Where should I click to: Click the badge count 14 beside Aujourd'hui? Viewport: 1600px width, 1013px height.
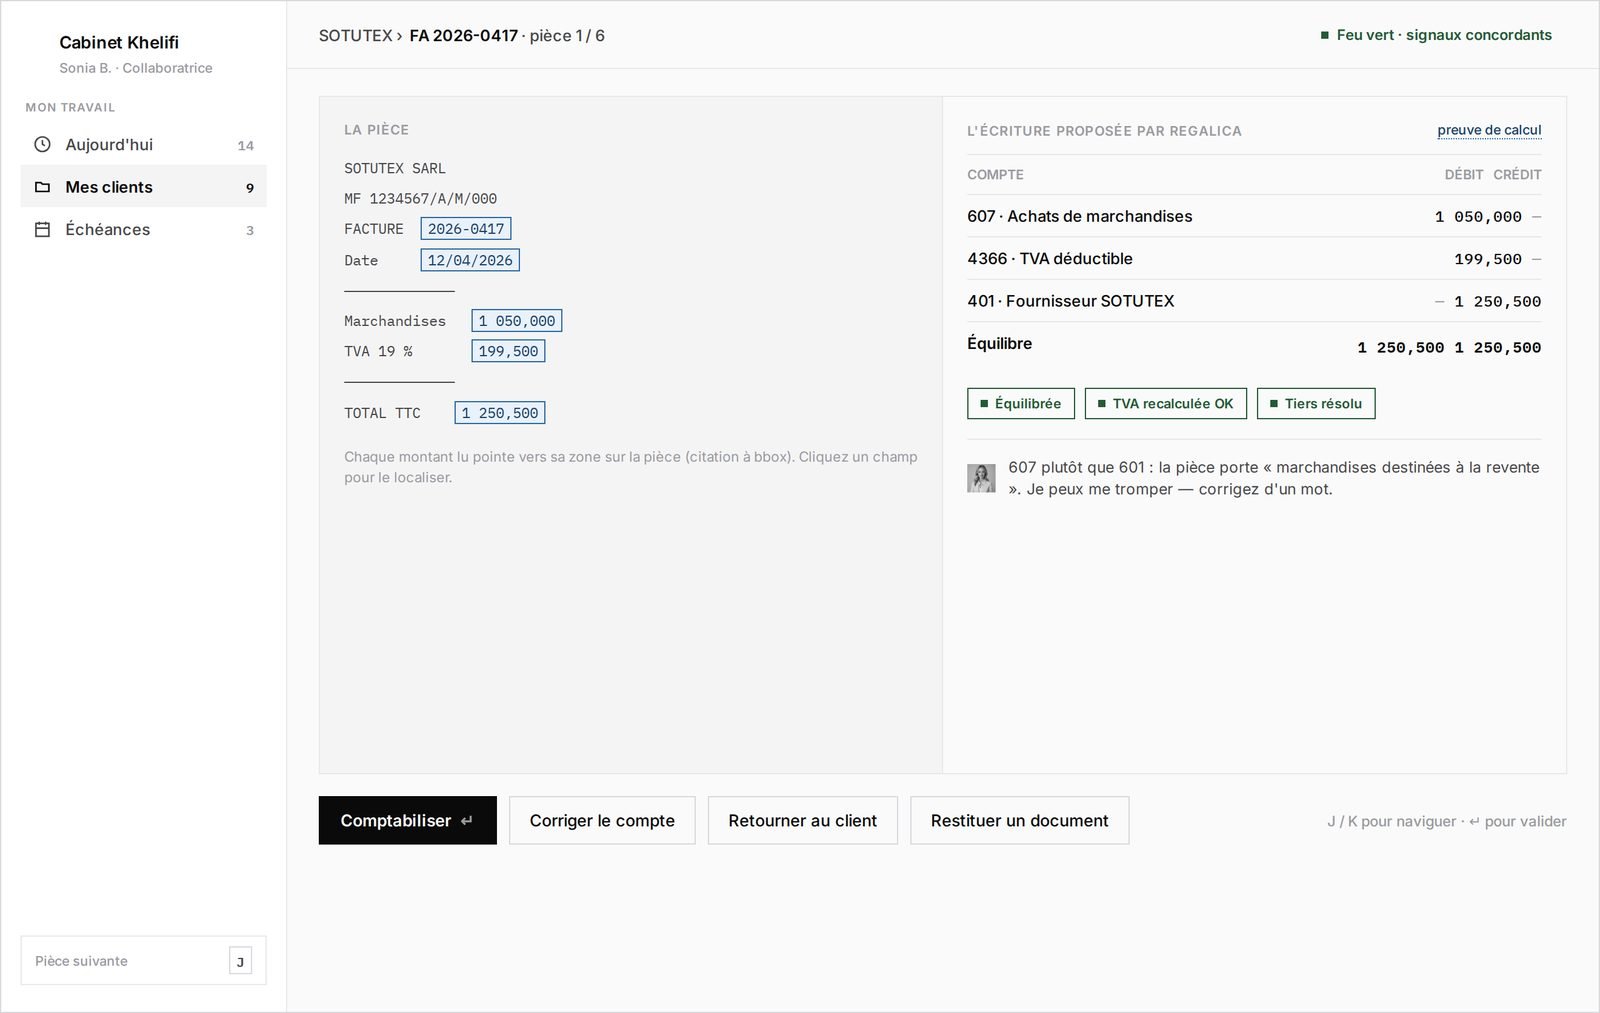246,145
